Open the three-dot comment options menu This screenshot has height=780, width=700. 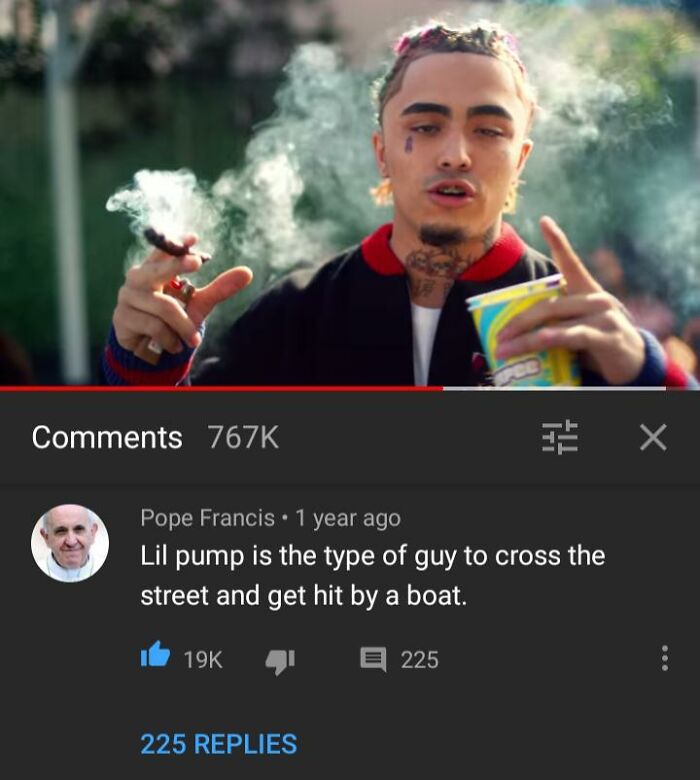tap(664, 659)
